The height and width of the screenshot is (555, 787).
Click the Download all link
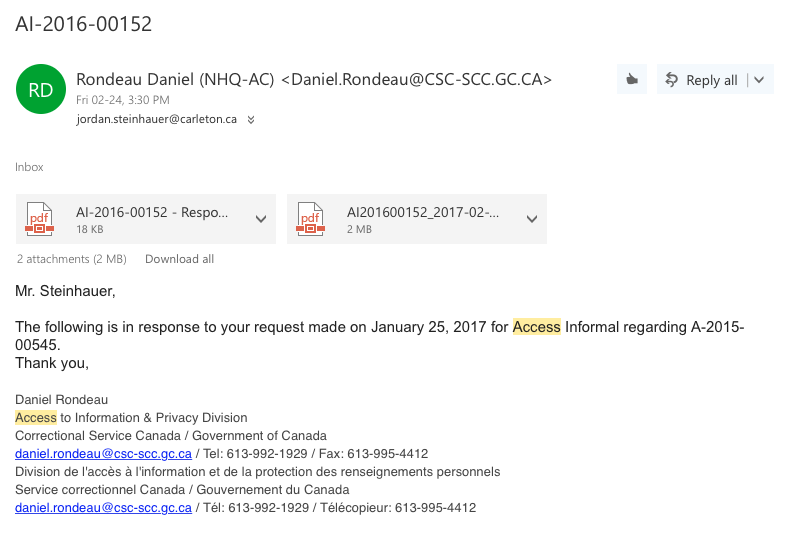[179, 259]
